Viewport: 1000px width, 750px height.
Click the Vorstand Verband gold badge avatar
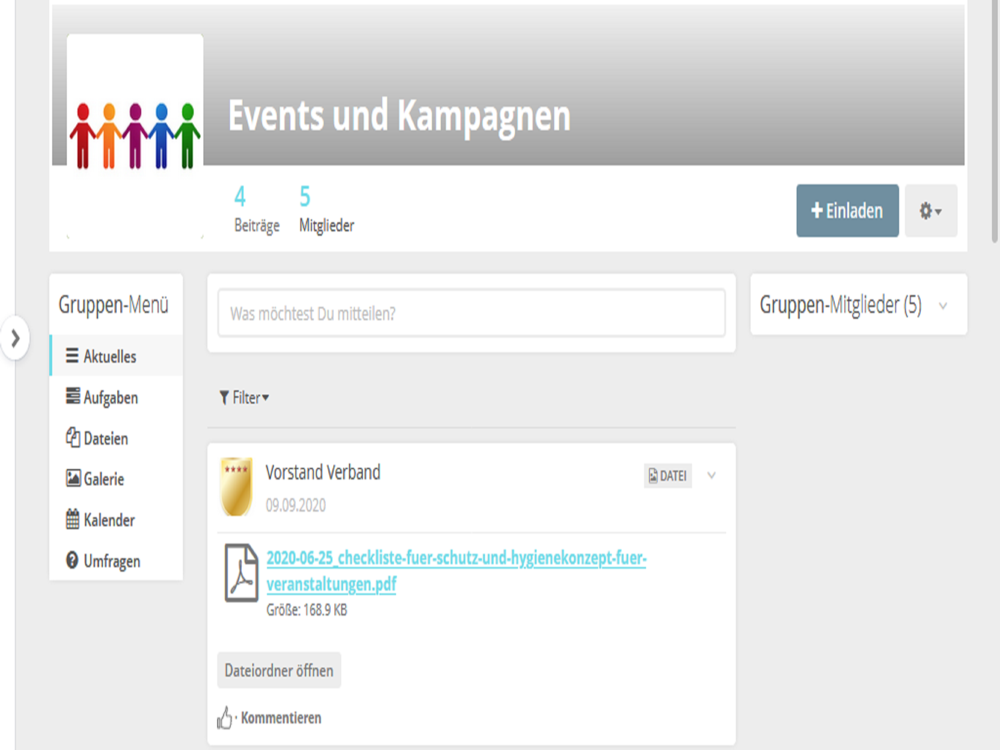[x=236, y=486]
